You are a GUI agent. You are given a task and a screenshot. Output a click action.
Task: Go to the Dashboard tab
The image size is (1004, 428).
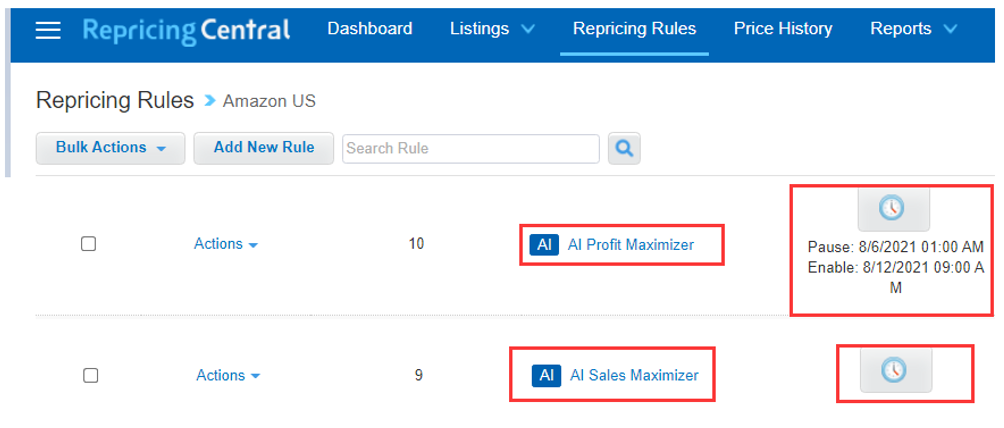pyautogui.click(x=369, y=29)
